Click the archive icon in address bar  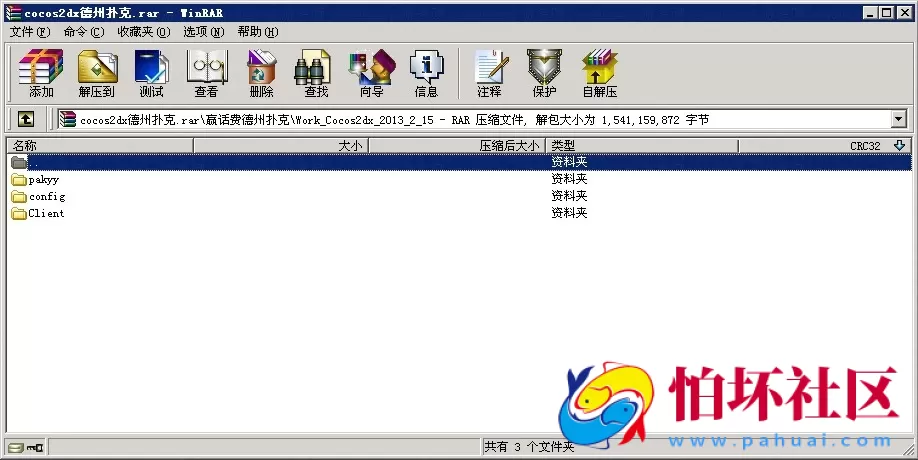pos(67,119)
